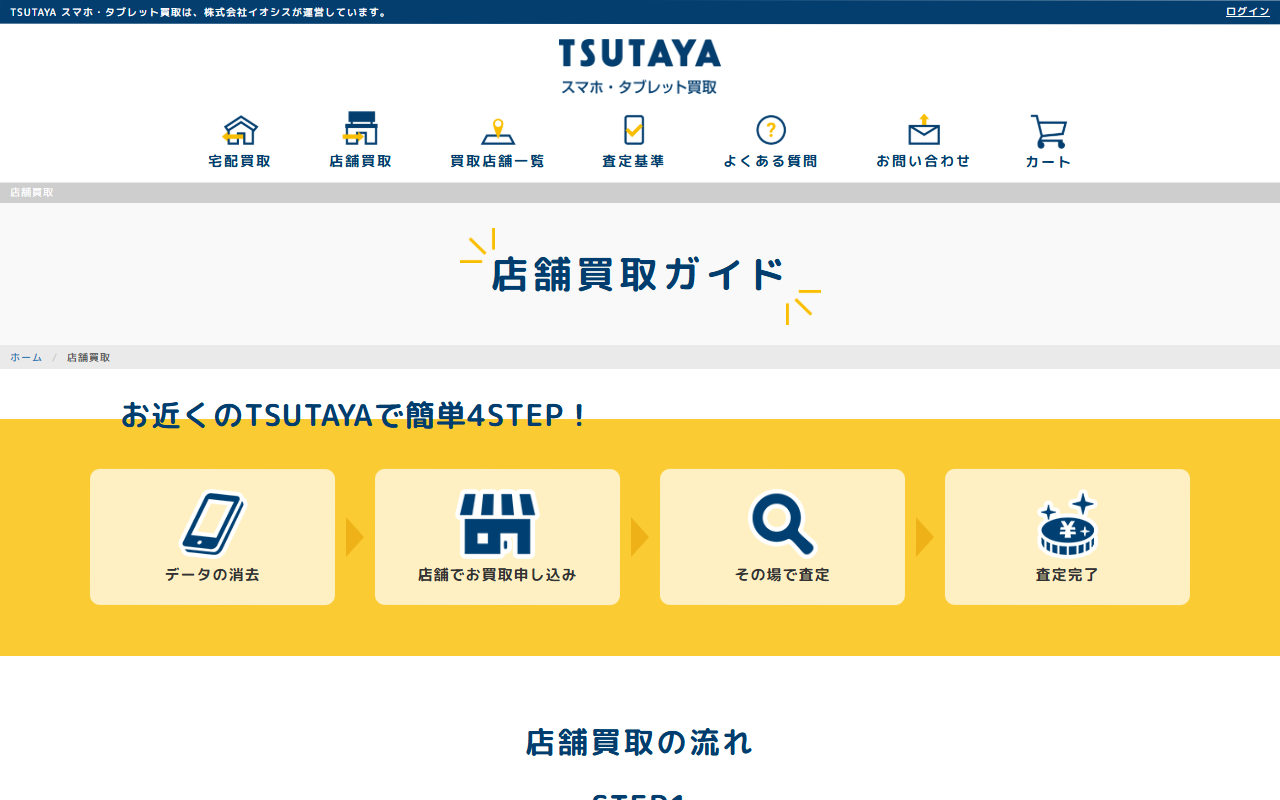Select the 店舗でお買取申し込み step label

pos(497,575)
